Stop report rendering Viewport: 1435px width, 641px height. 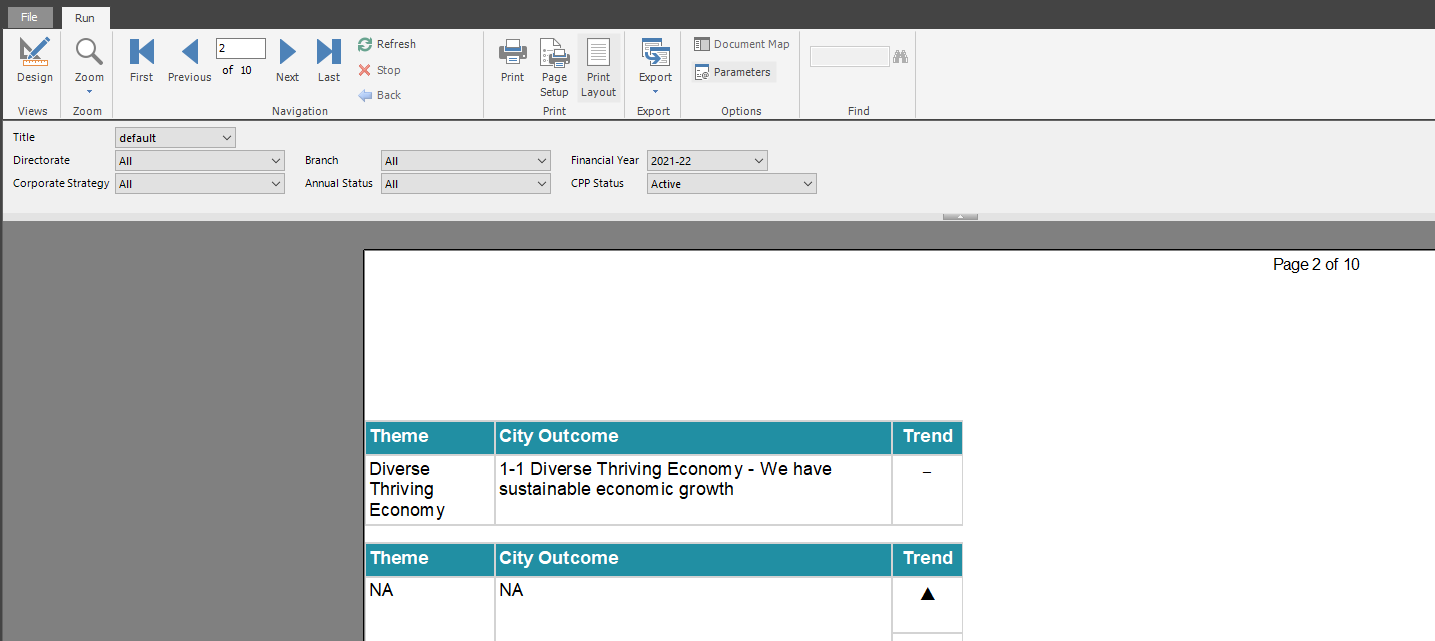pos(380,70)
